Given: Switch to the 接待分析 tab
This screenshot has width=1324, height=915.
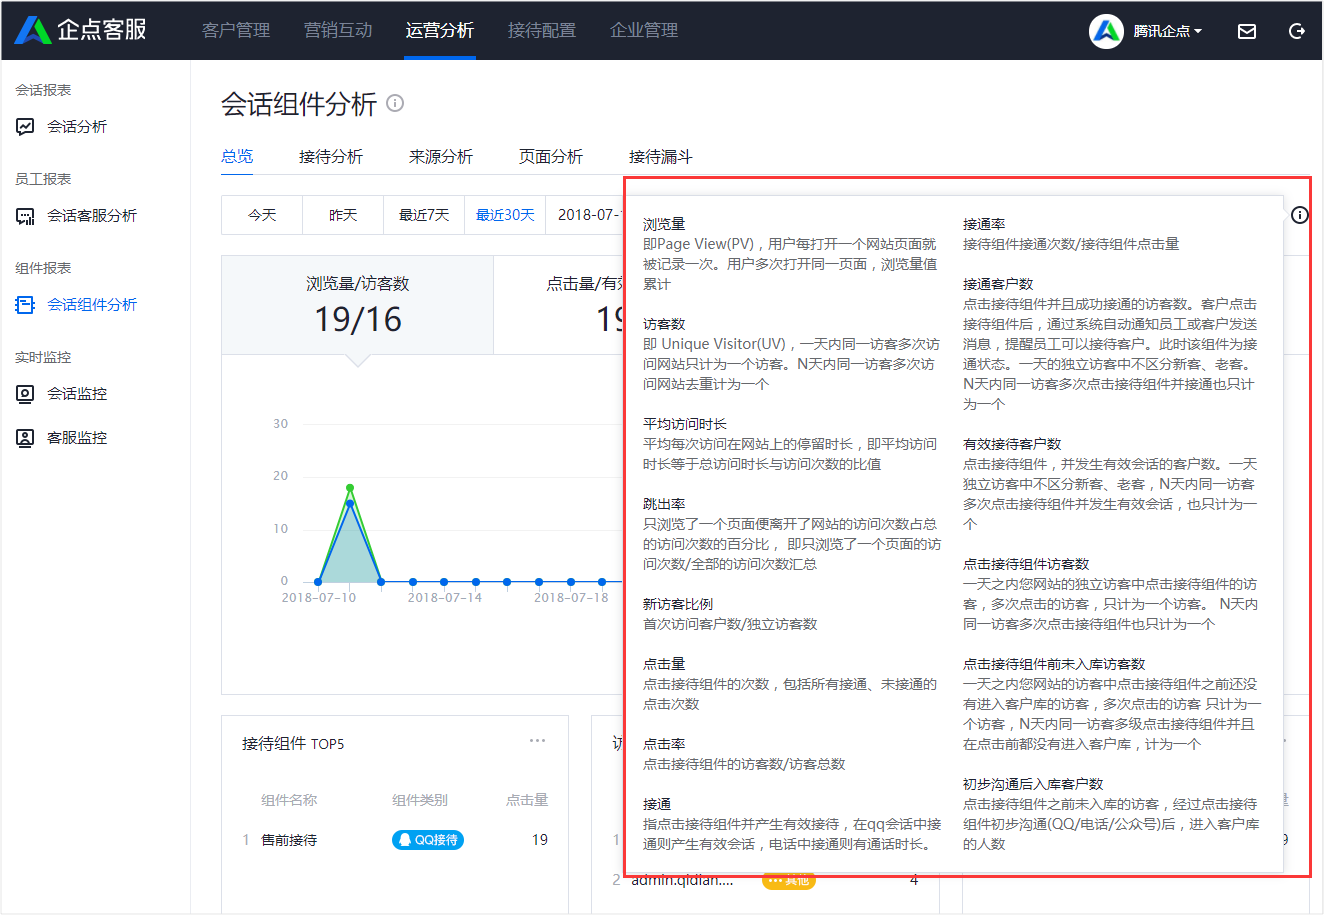Looking at the screenshot, I should tap(330, 157).
